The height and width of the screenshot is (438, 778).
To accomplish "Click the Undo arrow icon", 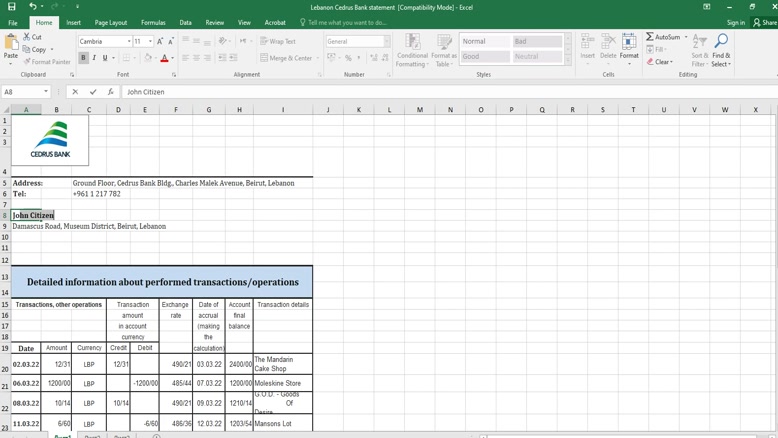I will point(32,7).
